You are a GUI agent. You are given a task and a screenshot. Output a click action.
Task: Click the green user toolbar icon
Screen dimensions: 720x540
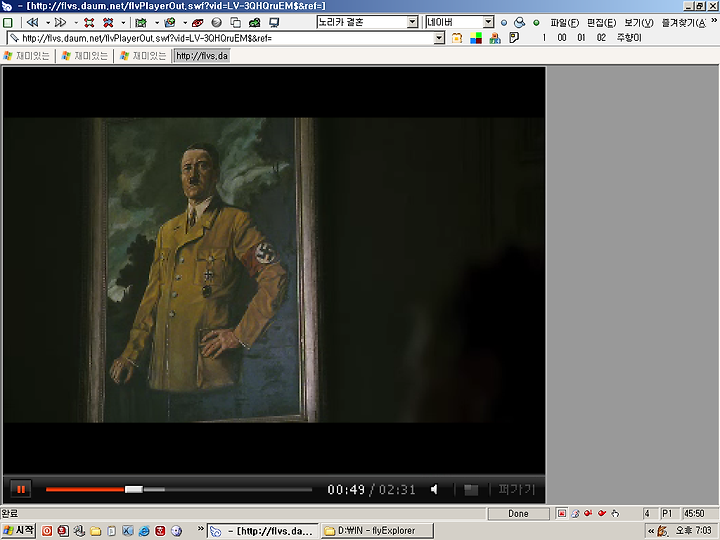pyautogui.click(x=254, y=22)
